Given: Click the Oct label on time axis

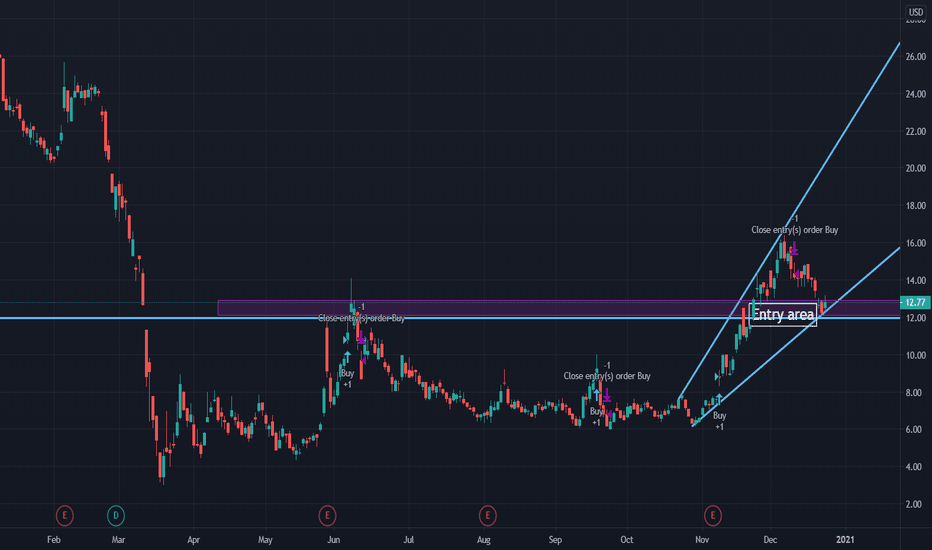Looking at the screenshot, I should click(x=626, y=540).
